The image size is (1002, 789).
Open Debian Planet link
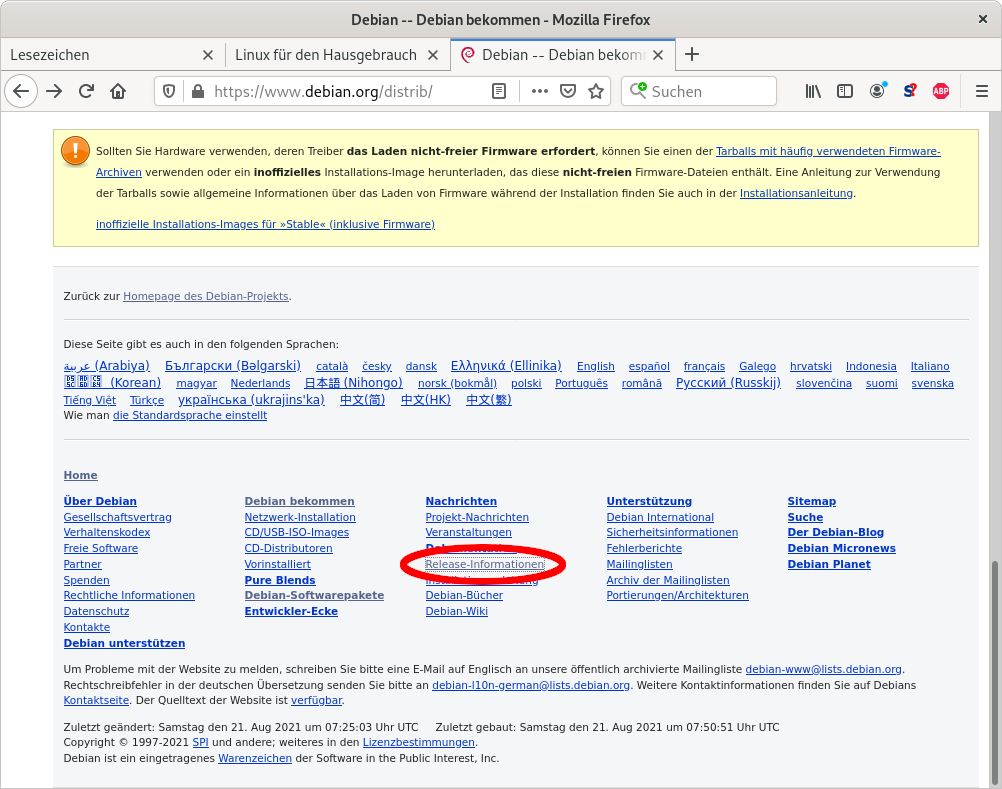(829, 564)
